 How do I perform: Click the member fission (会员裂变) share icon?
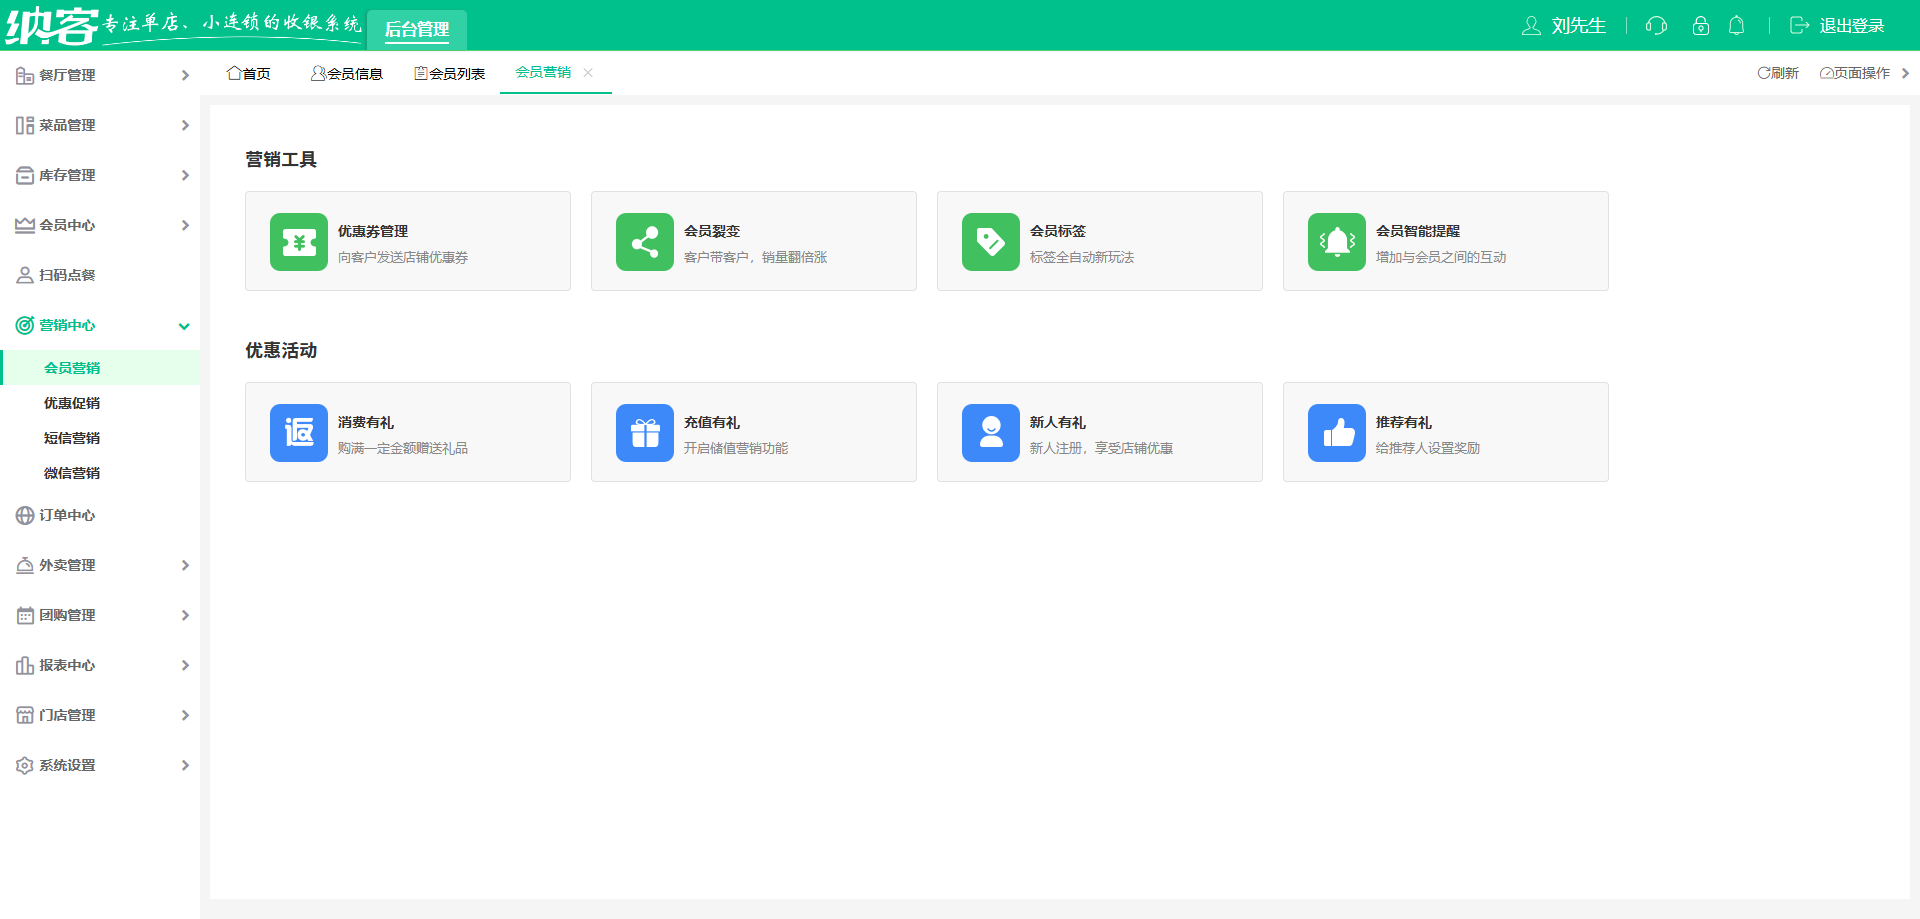click(644, 242)
